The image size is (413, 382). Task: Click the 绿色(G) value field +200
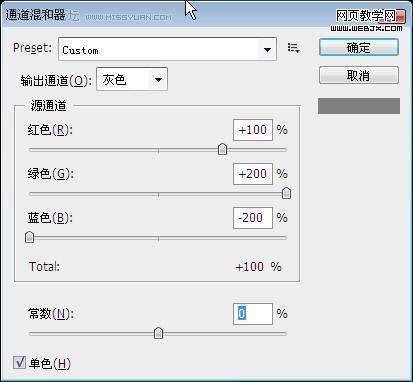click(253, 174)
